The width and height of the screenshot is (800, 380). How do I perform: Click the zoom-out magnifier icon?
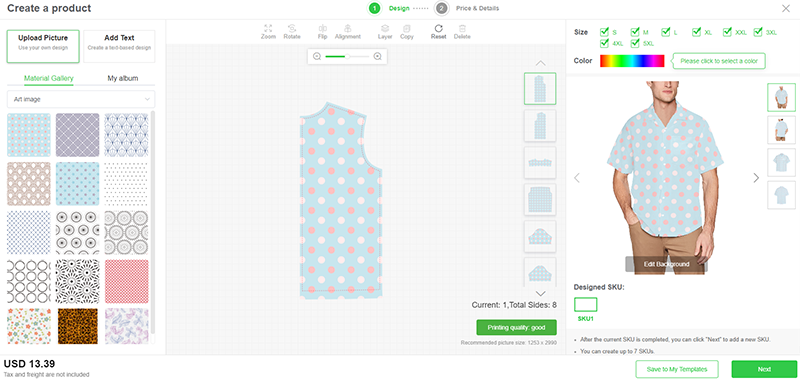(x=317, y=57)
